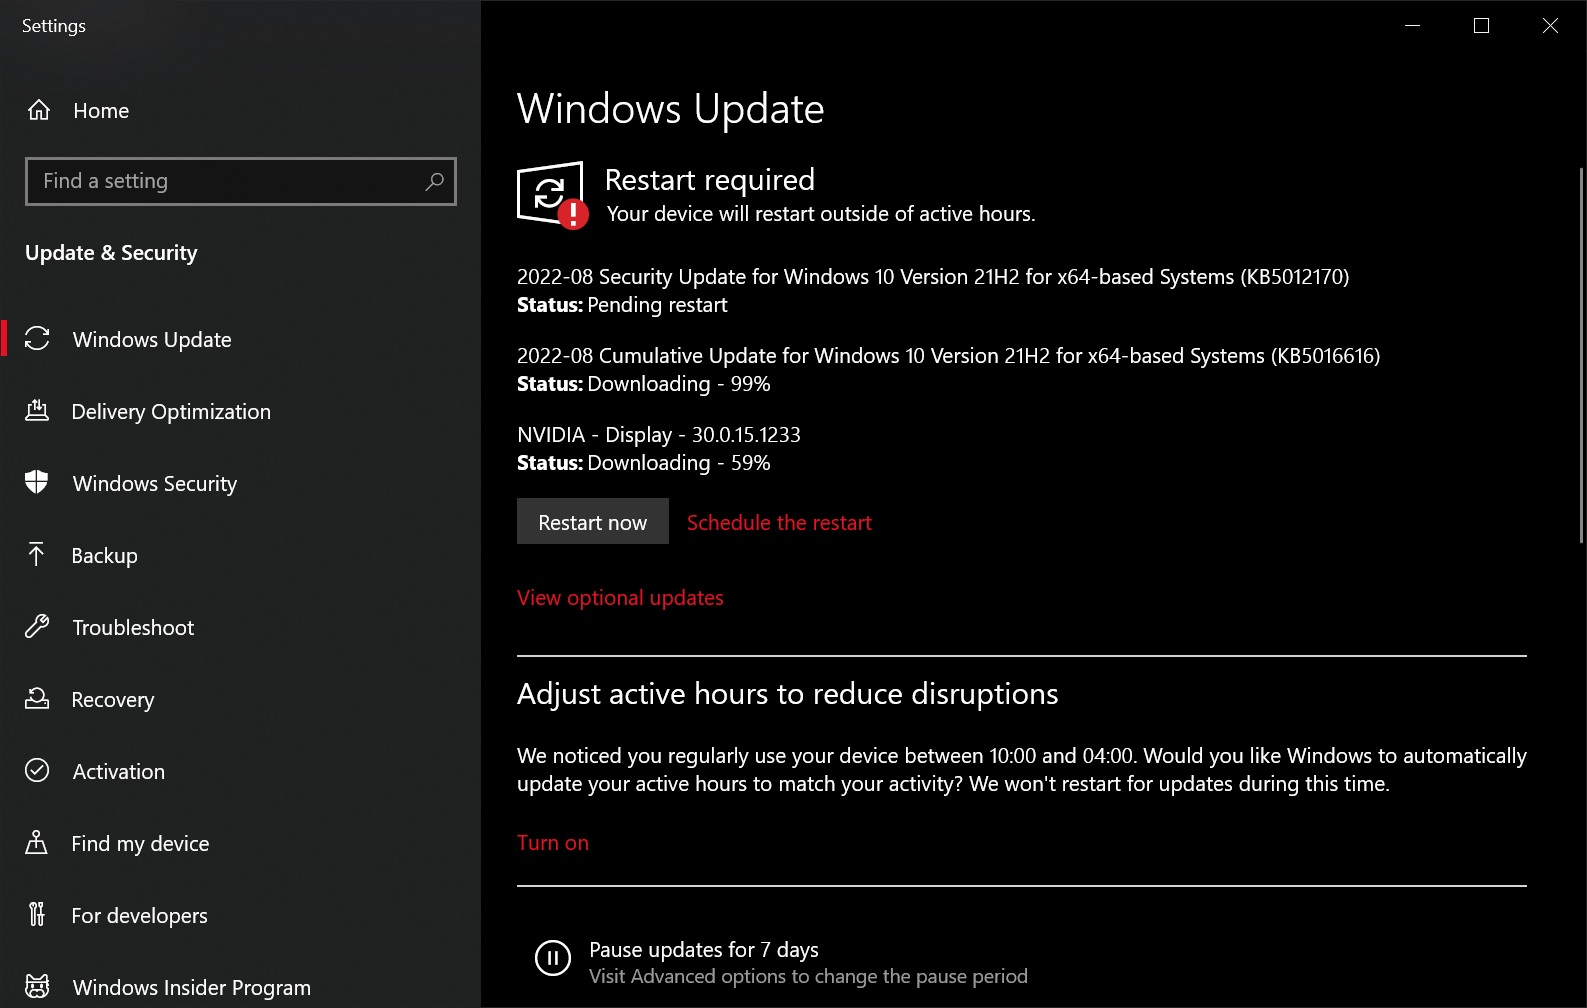This screenshot has height=1008, width=1587.
Task: Turn on automatic active hours
Action: click(552, 842)
